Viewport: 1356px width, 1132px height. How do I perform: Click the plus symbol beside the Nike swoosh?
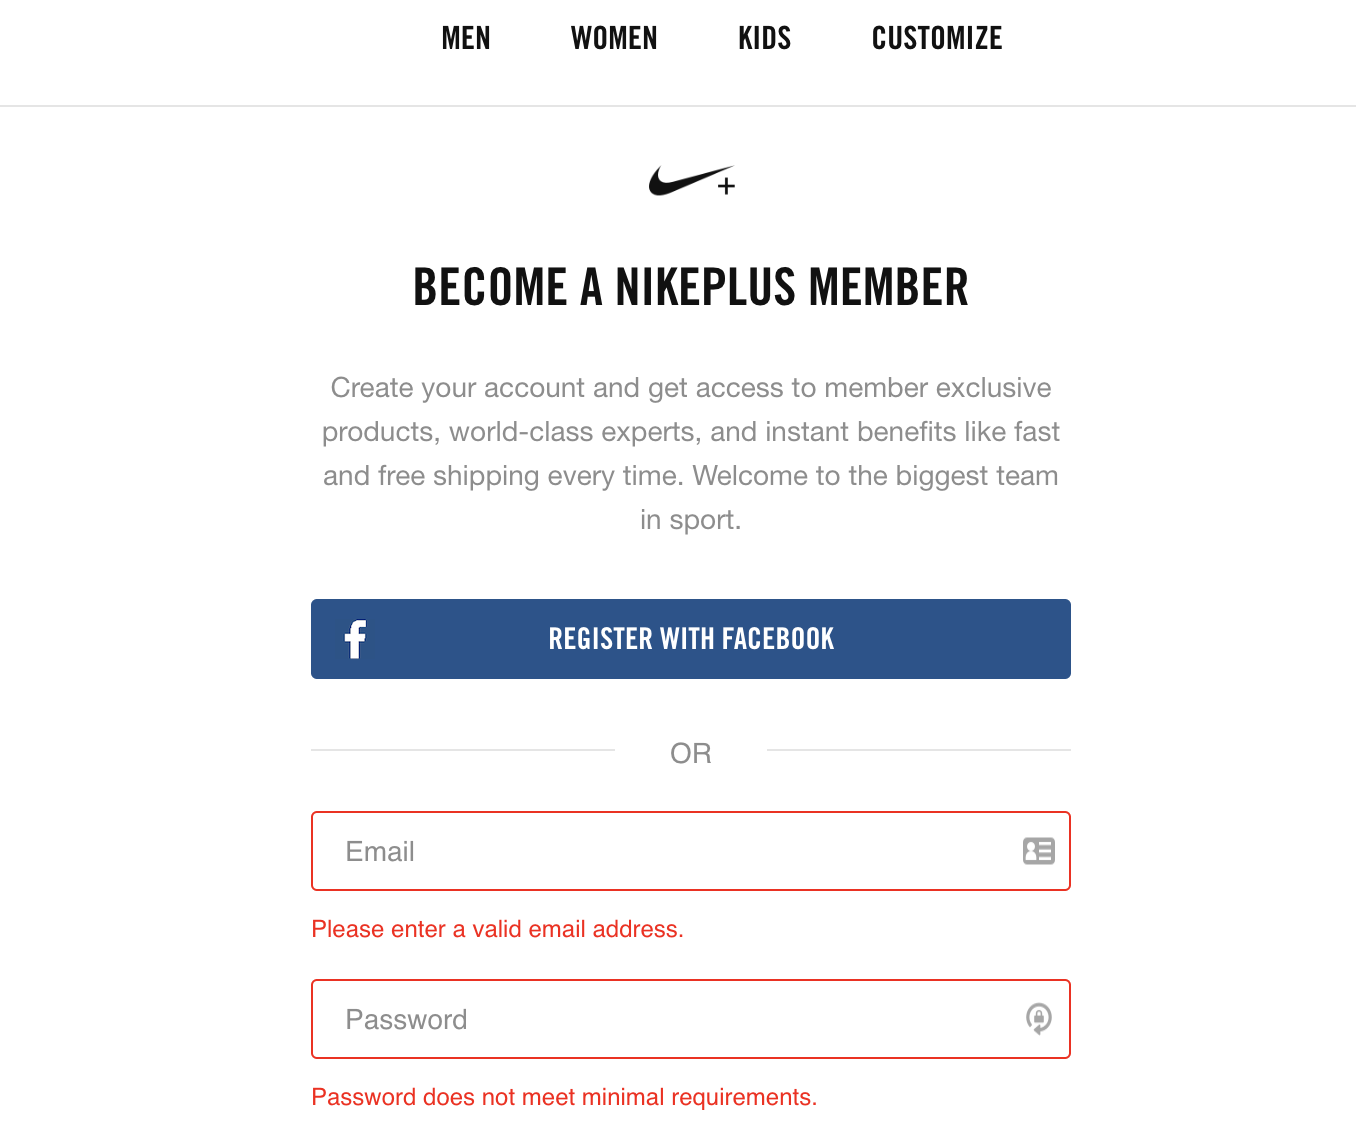click(727, 186)
